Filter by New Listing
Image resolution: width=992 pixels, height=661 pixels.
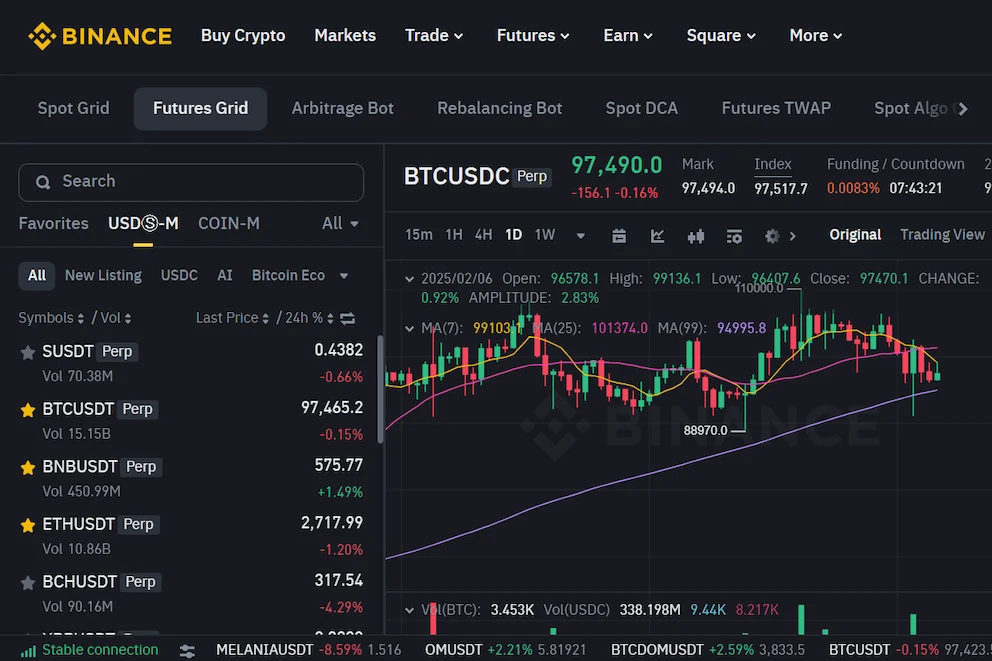pyautogui.click(x=103, y=276)
